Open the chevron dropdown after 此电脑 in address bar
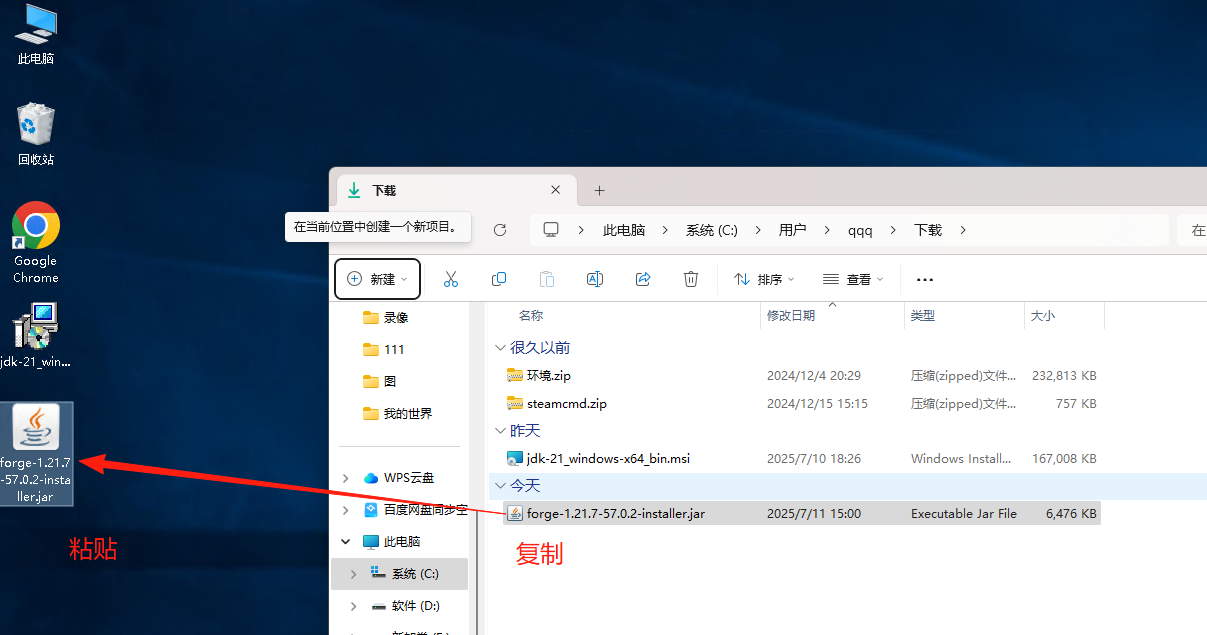The image size is (1207, 635). click(665, 230)
